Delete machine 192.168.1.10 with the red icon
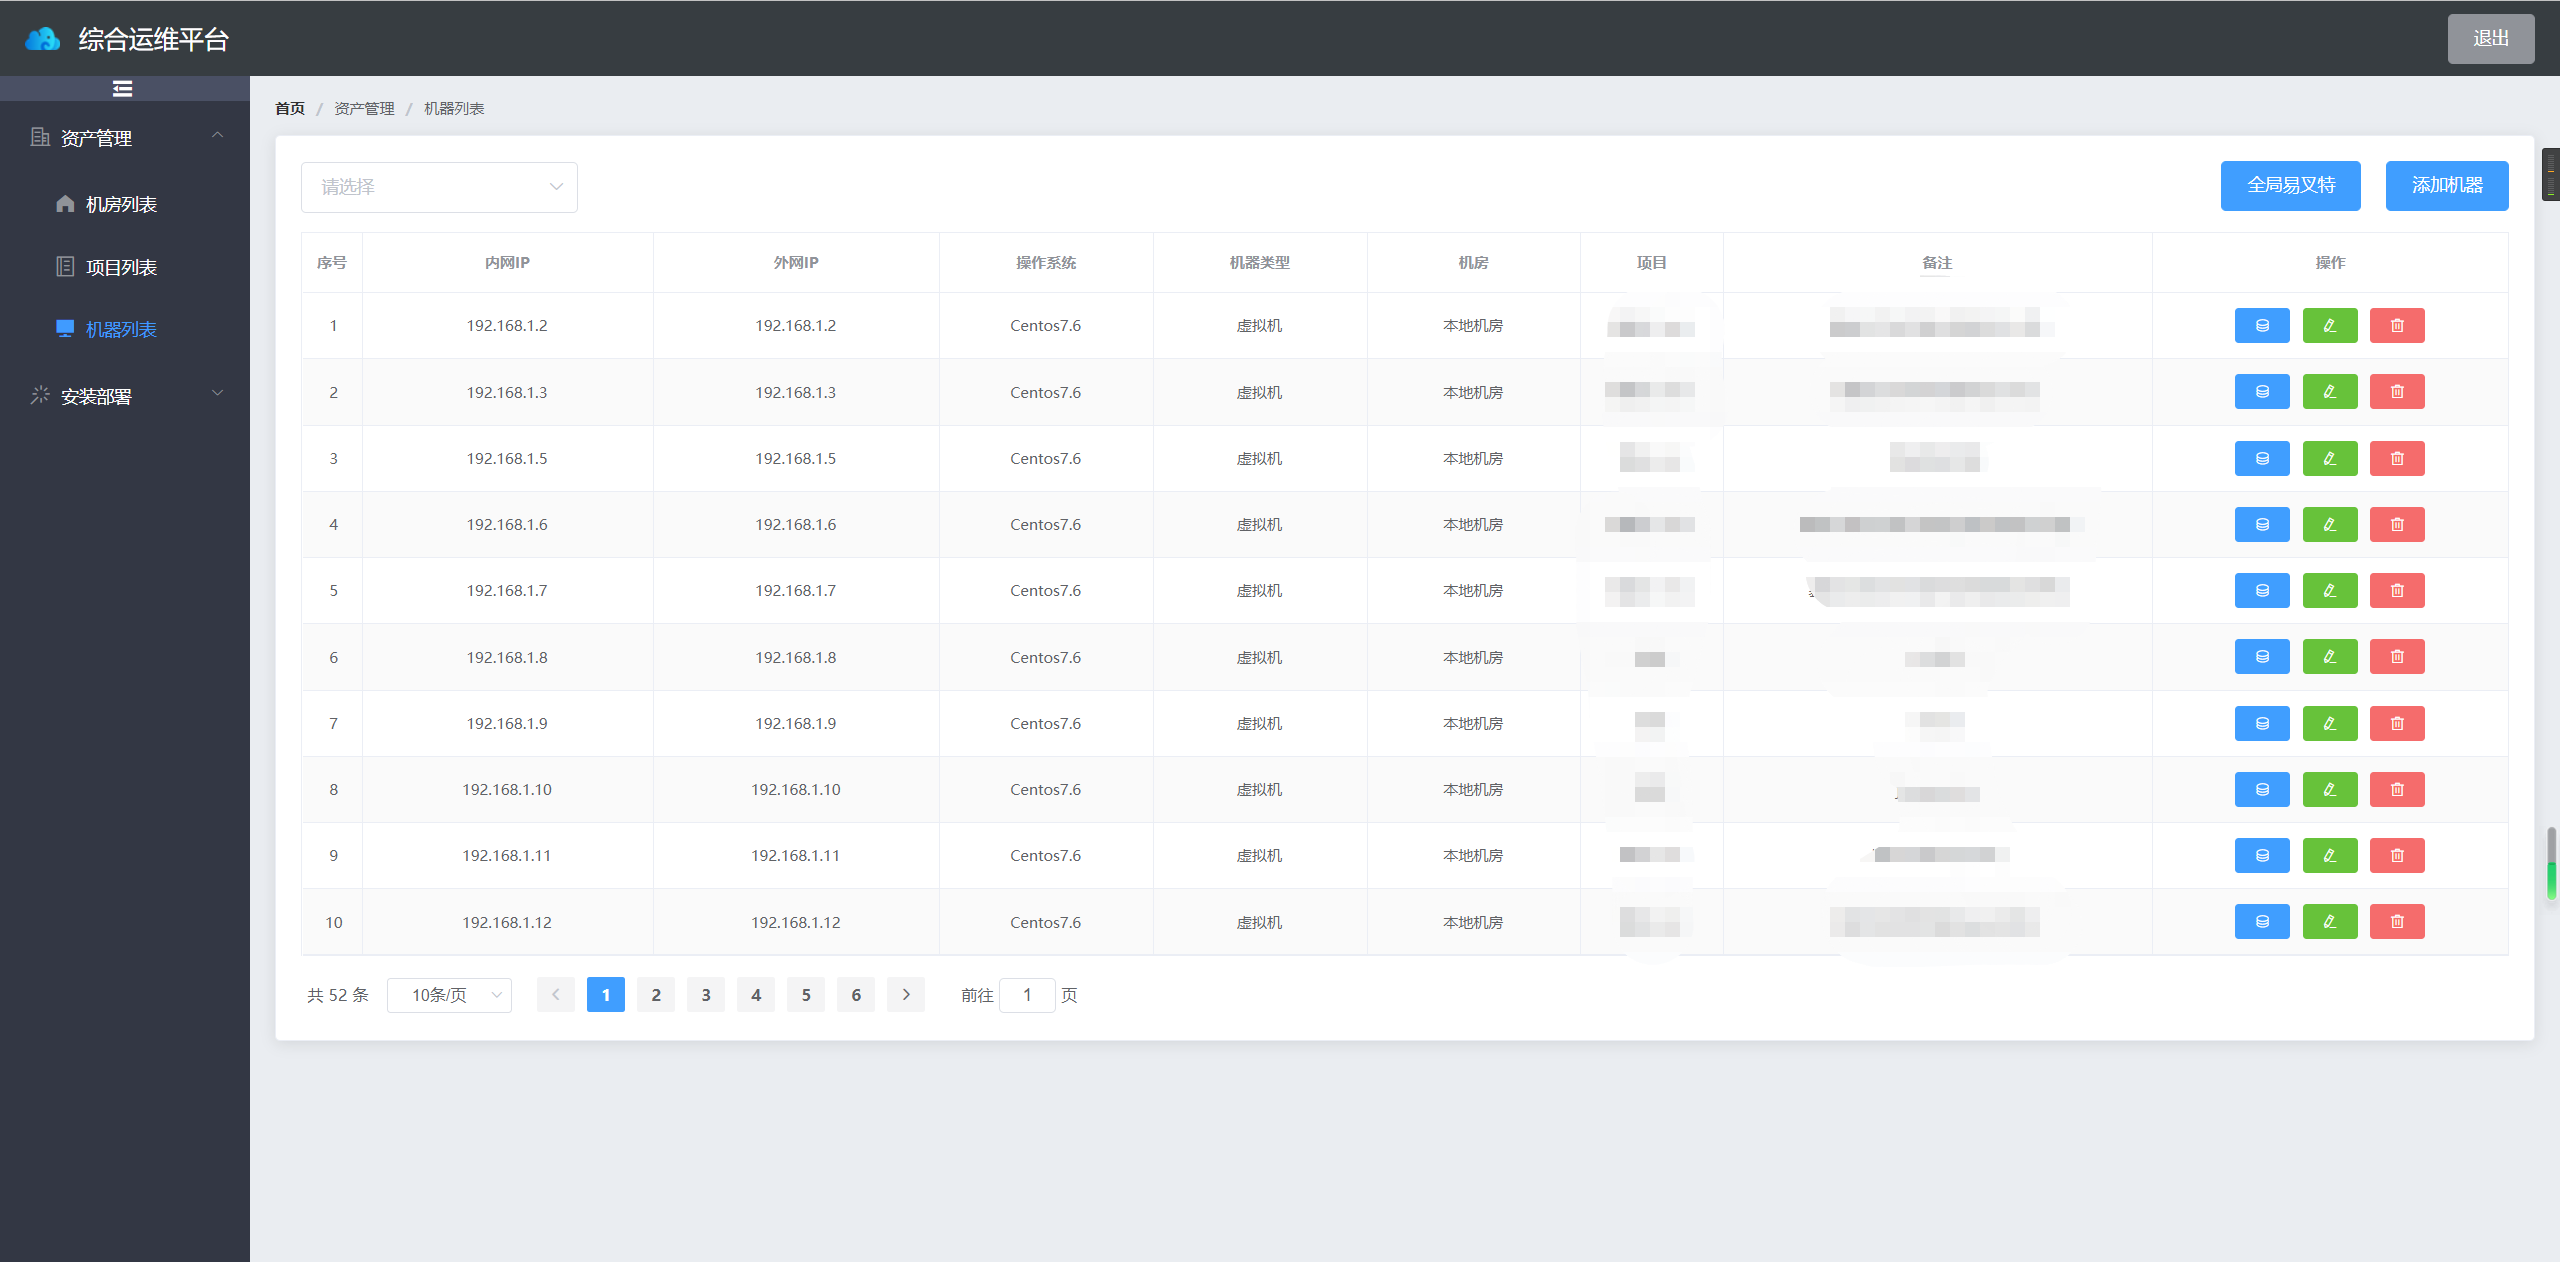 (2396, 789)
